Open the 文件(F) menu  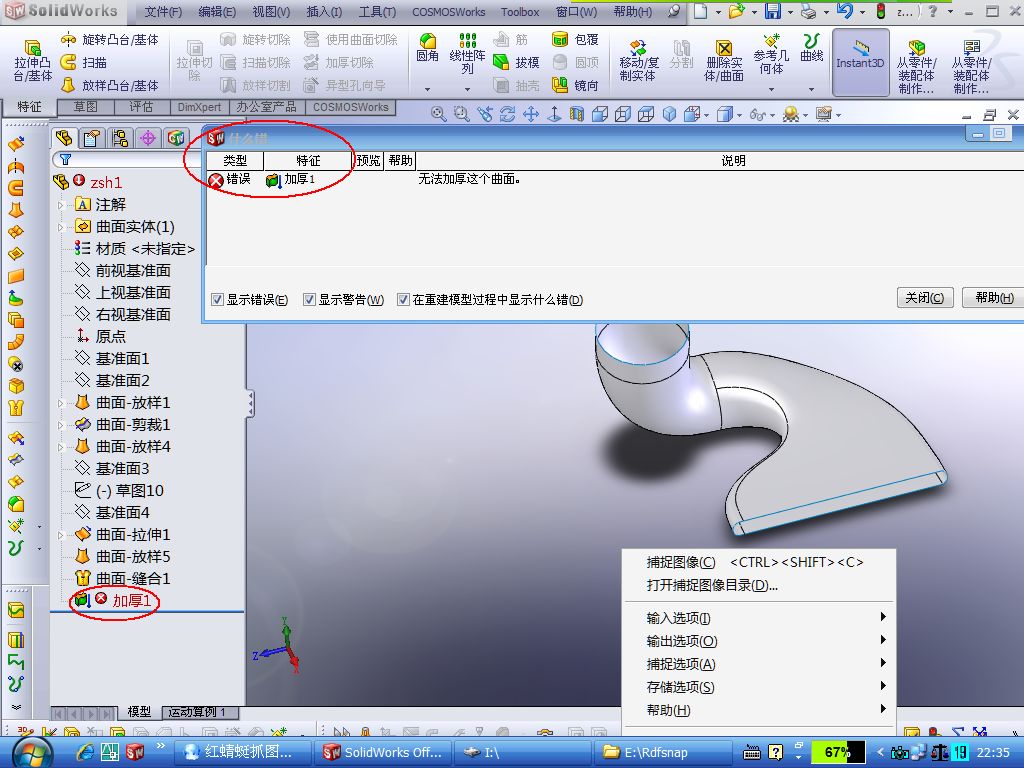pos(163,12)
